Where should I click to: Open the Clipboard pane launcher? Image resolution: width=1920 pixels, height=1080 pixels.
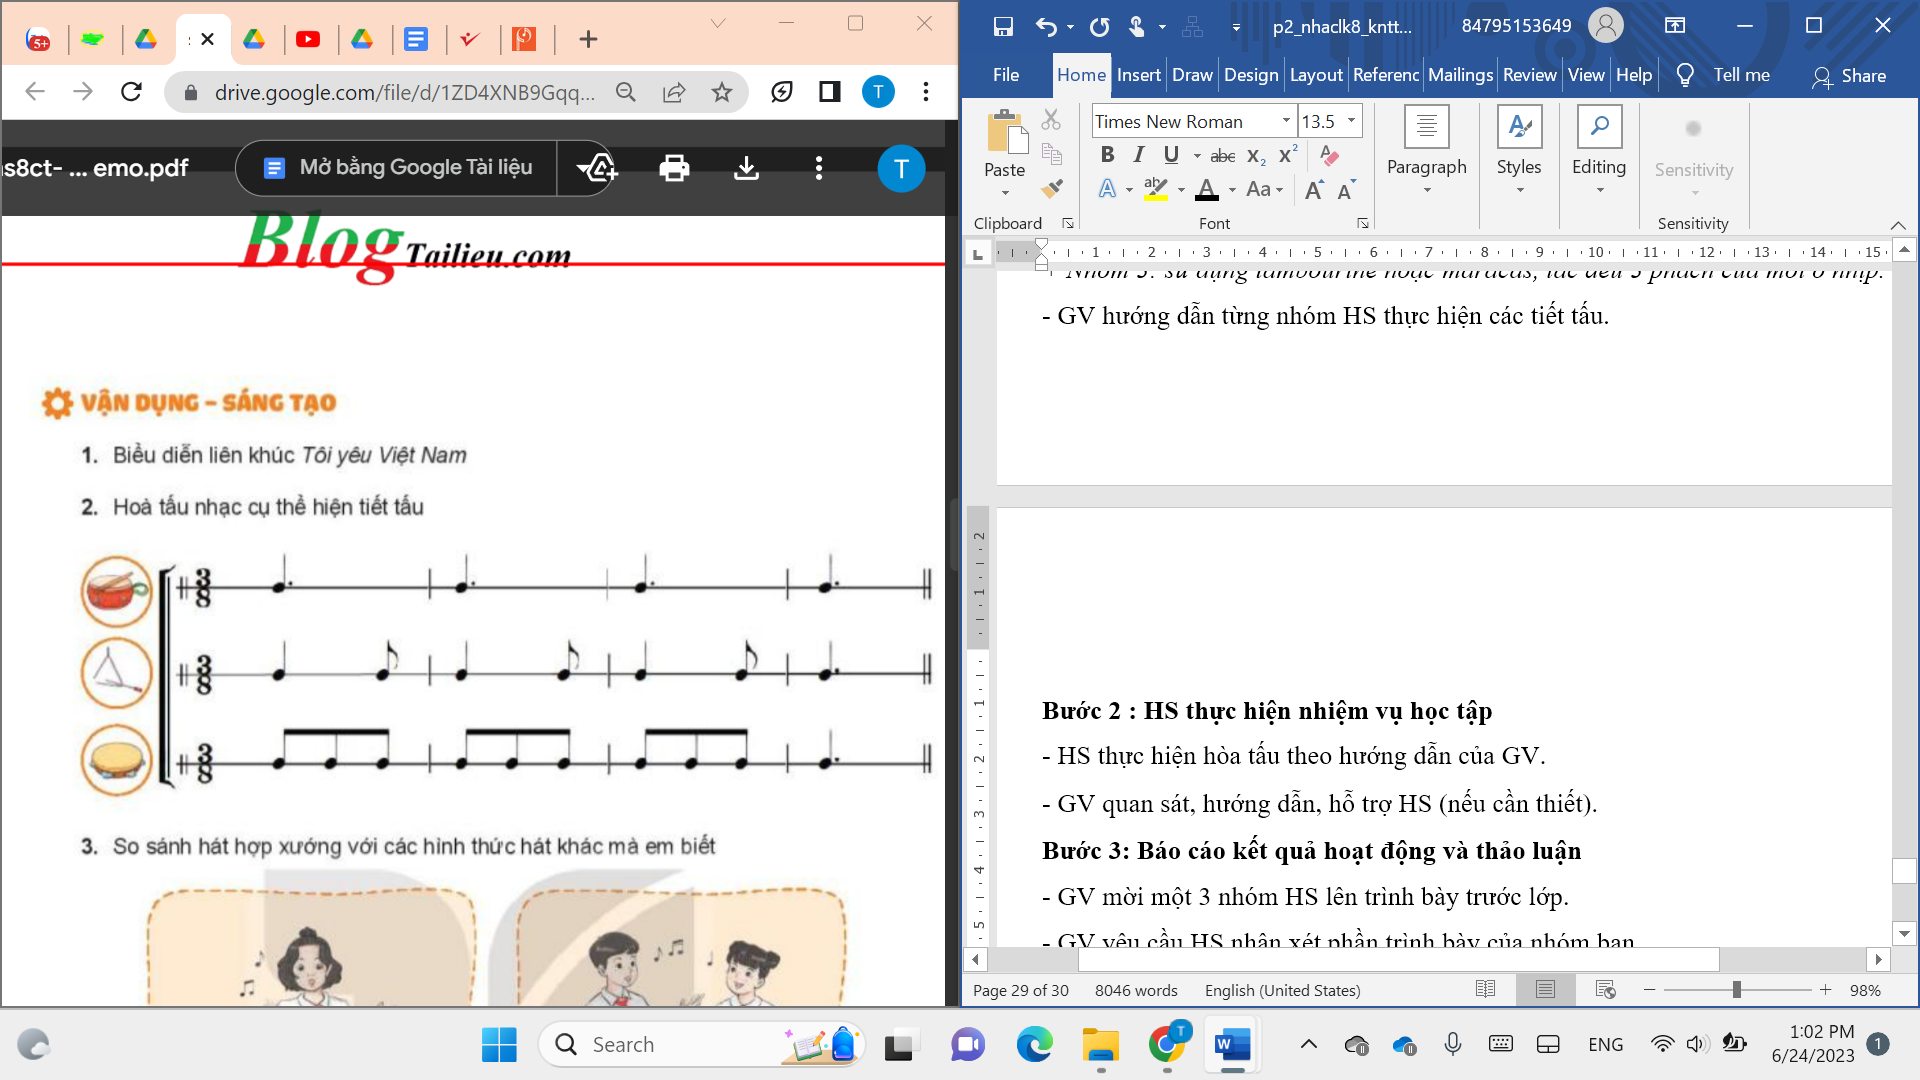coord(1068,224)
